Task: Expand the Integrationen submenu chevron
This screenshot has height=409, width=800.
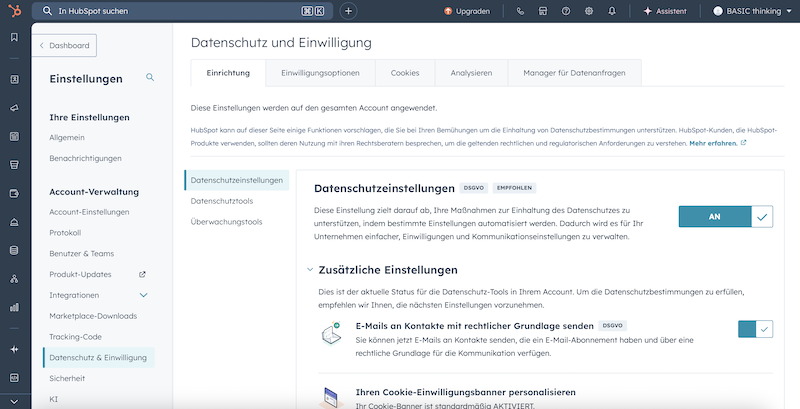Action: coord(143,295)
